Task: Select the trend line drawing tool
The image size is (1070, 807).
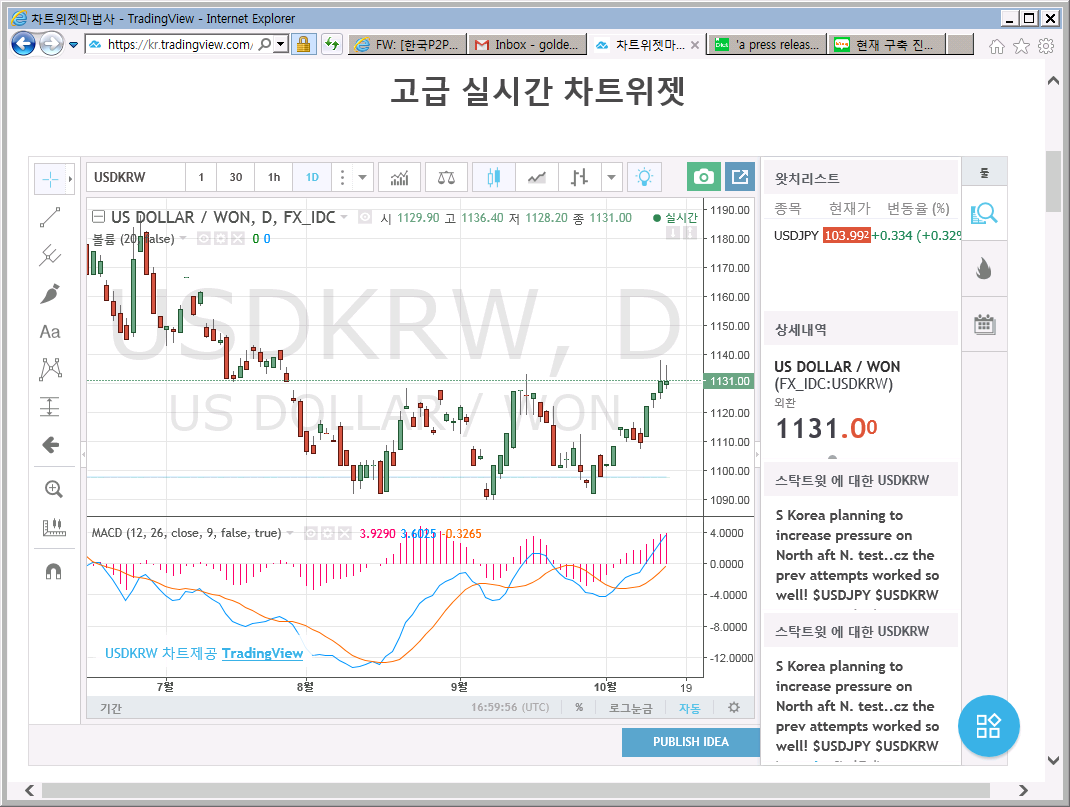Action: coord(50,218)
